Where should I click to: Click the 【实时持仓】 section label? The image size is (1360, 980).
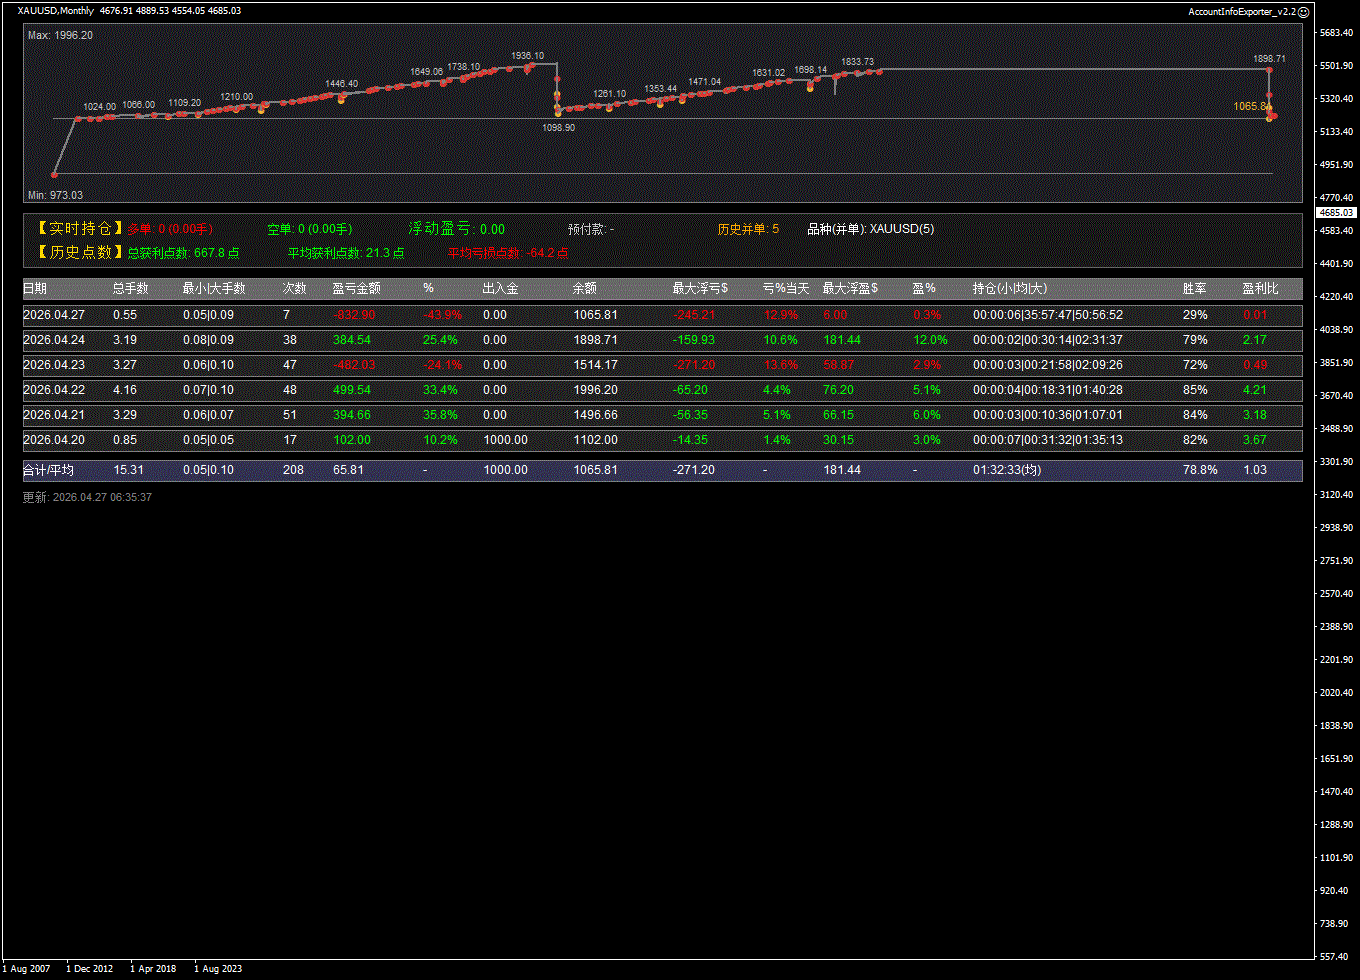(x=74, y=229)
